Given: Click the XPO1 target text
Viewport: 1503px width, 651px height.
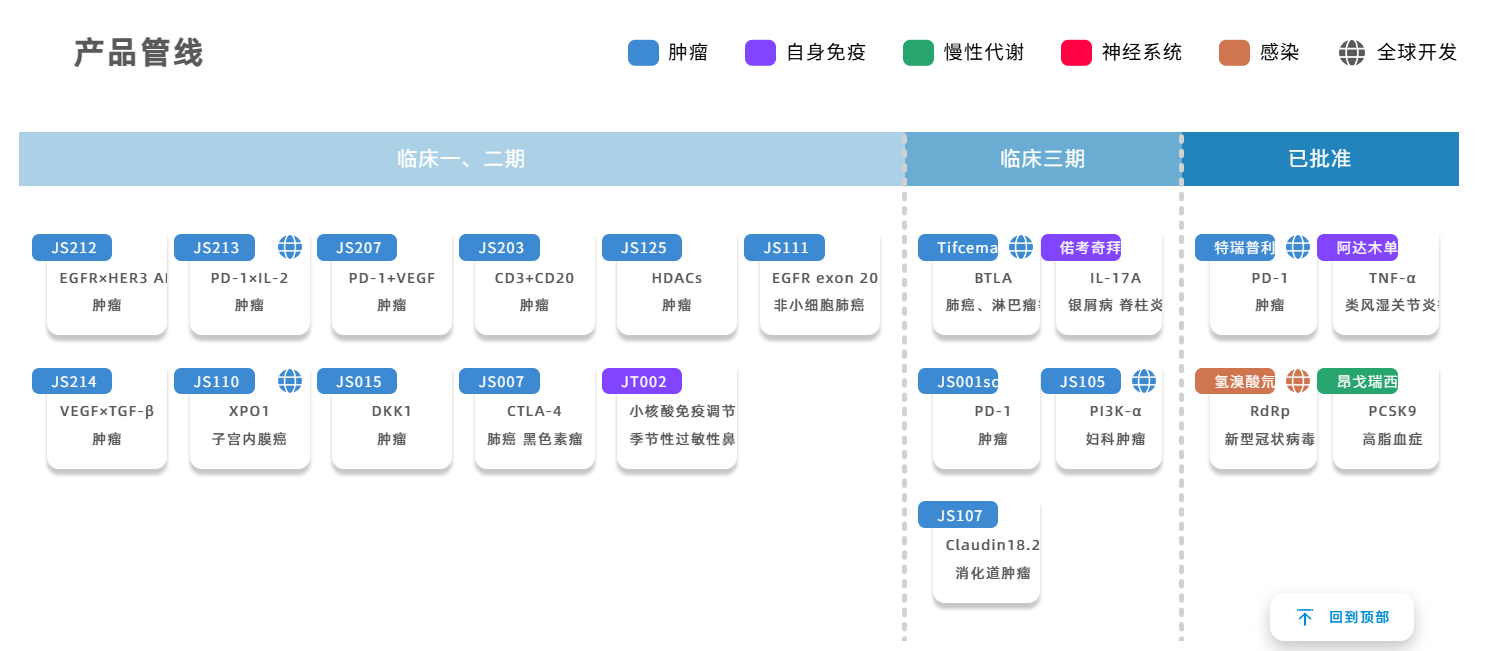Looking at the screenshot, I should click(249, 411).
